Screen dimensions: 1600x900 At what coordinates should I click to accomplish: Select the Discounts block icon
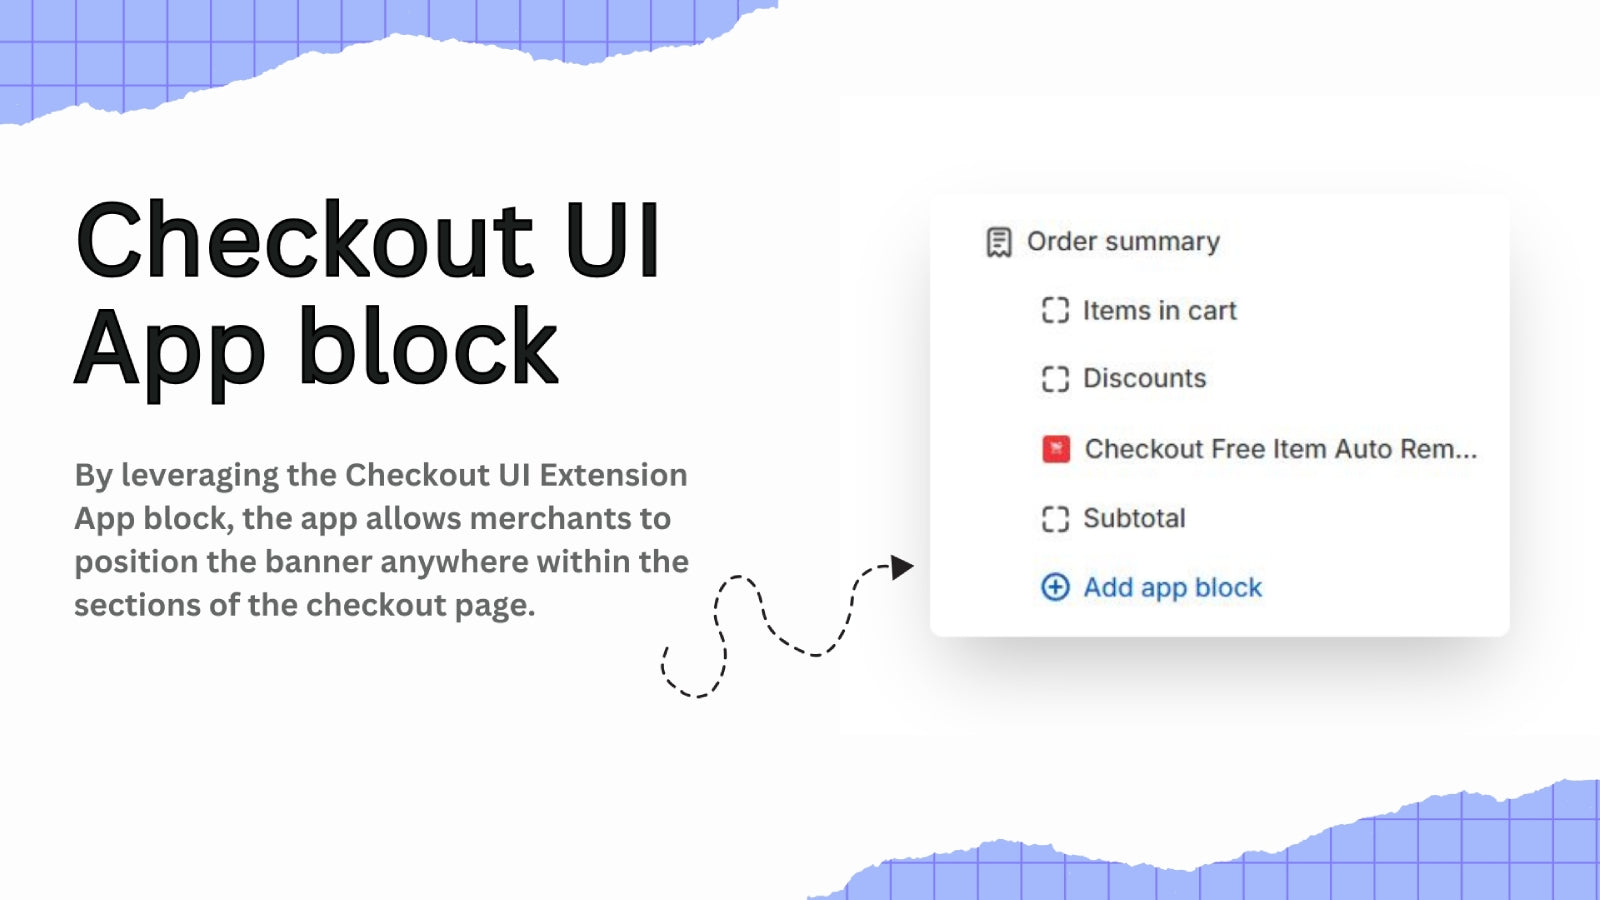coord(1055,379)
